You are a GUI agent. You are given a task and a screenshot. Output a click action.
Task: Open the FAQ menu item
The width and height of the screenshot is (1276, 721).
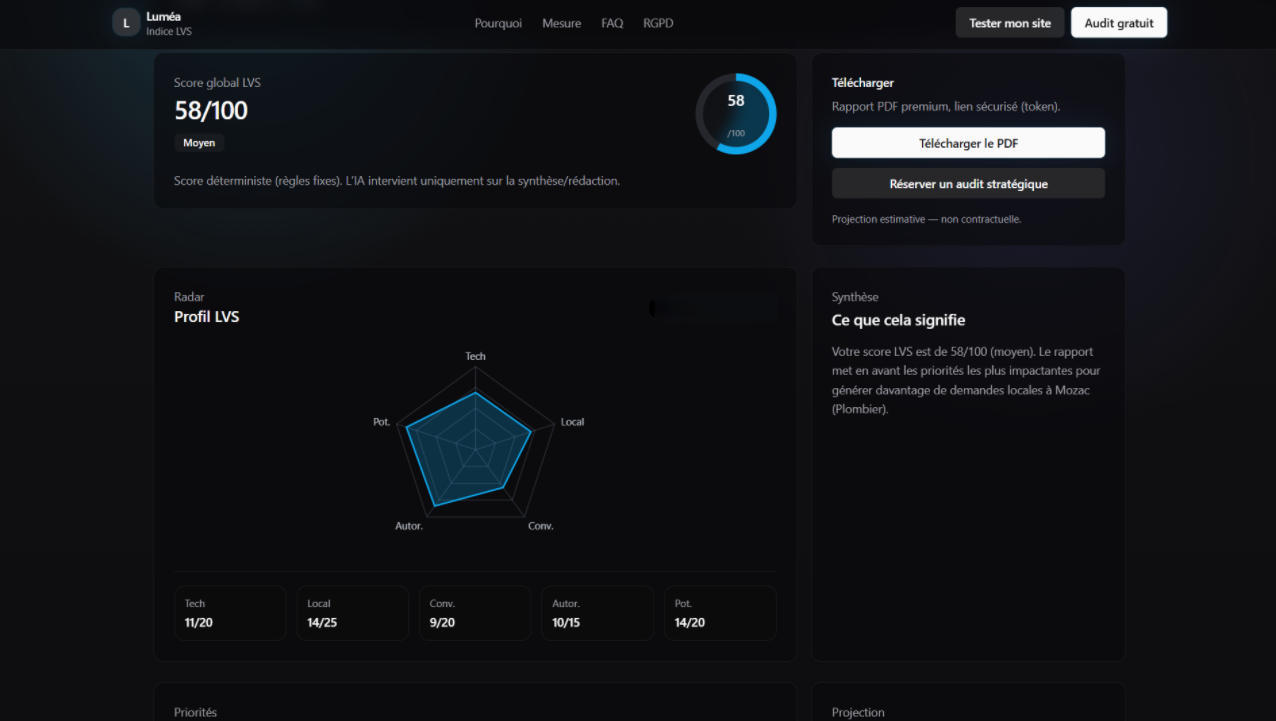612,23
